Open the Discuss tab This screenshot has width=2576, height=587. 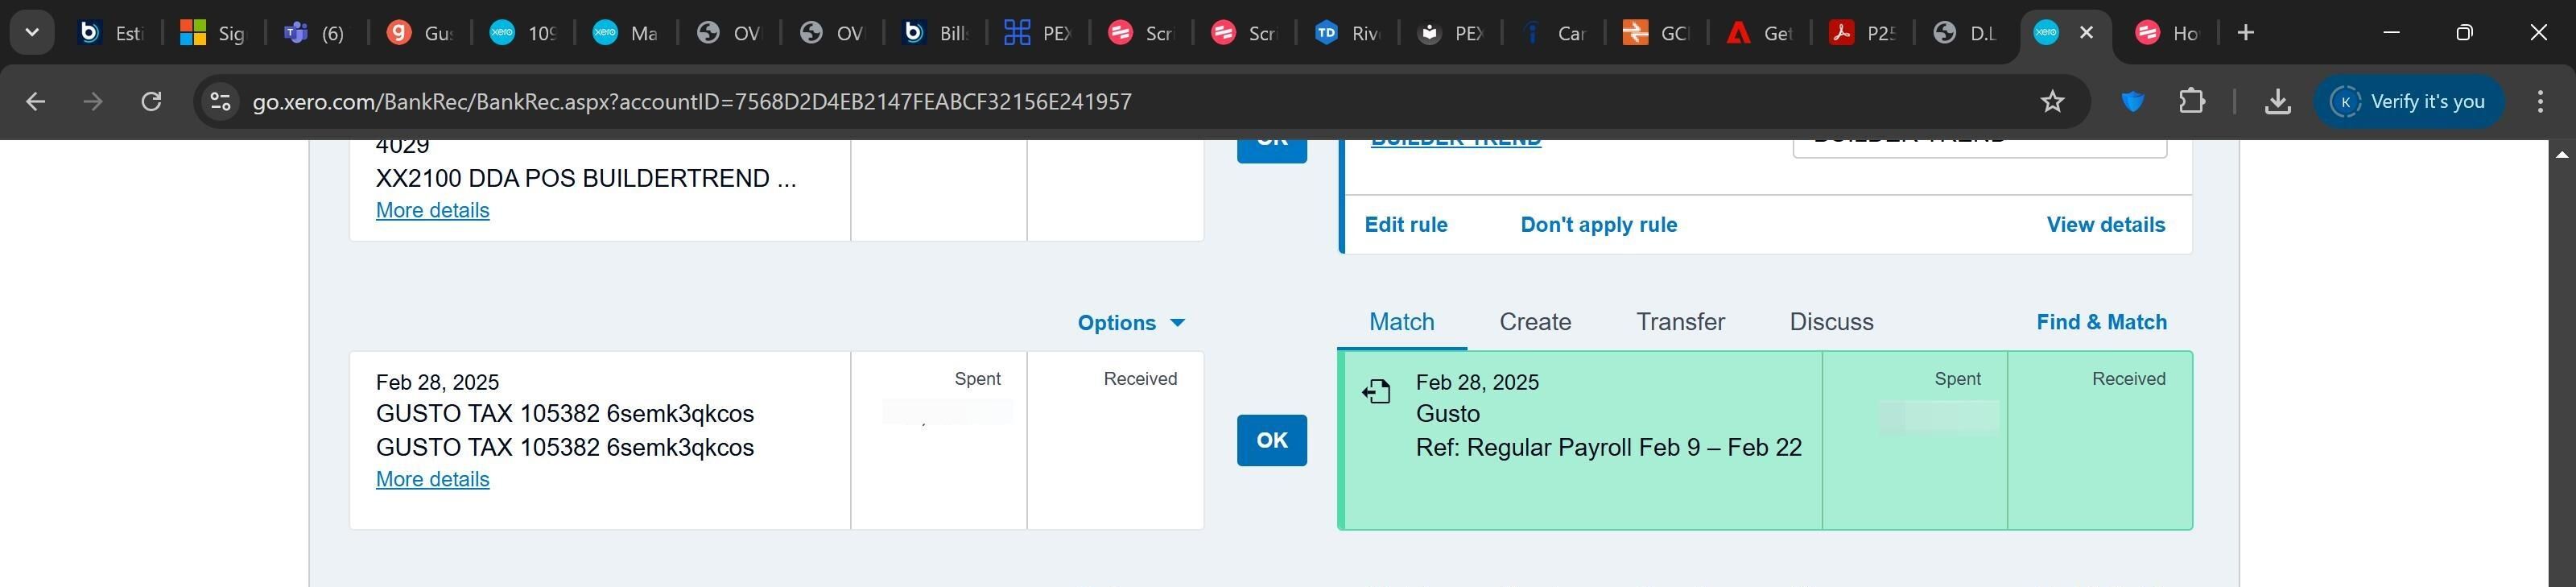(x=1831, y=322)
